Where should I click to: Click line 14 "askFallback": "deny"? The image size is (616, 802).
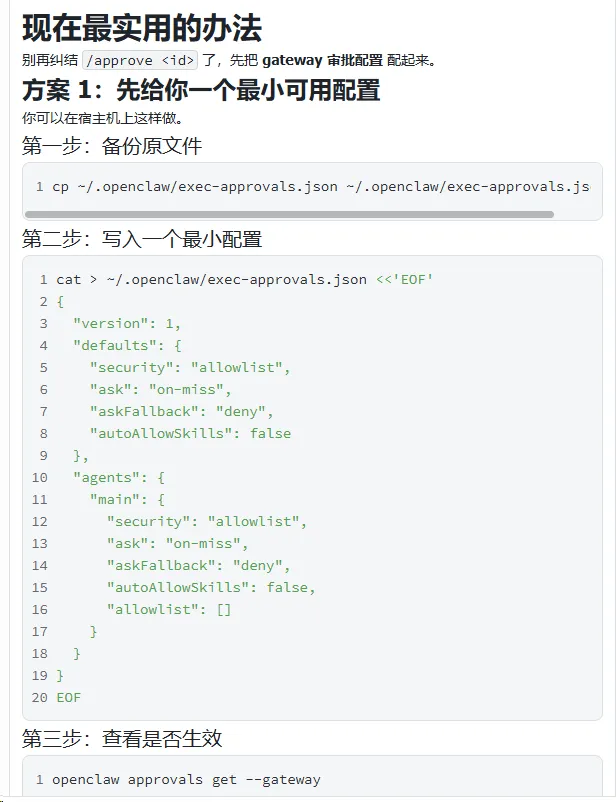click(x=199, y=565)
